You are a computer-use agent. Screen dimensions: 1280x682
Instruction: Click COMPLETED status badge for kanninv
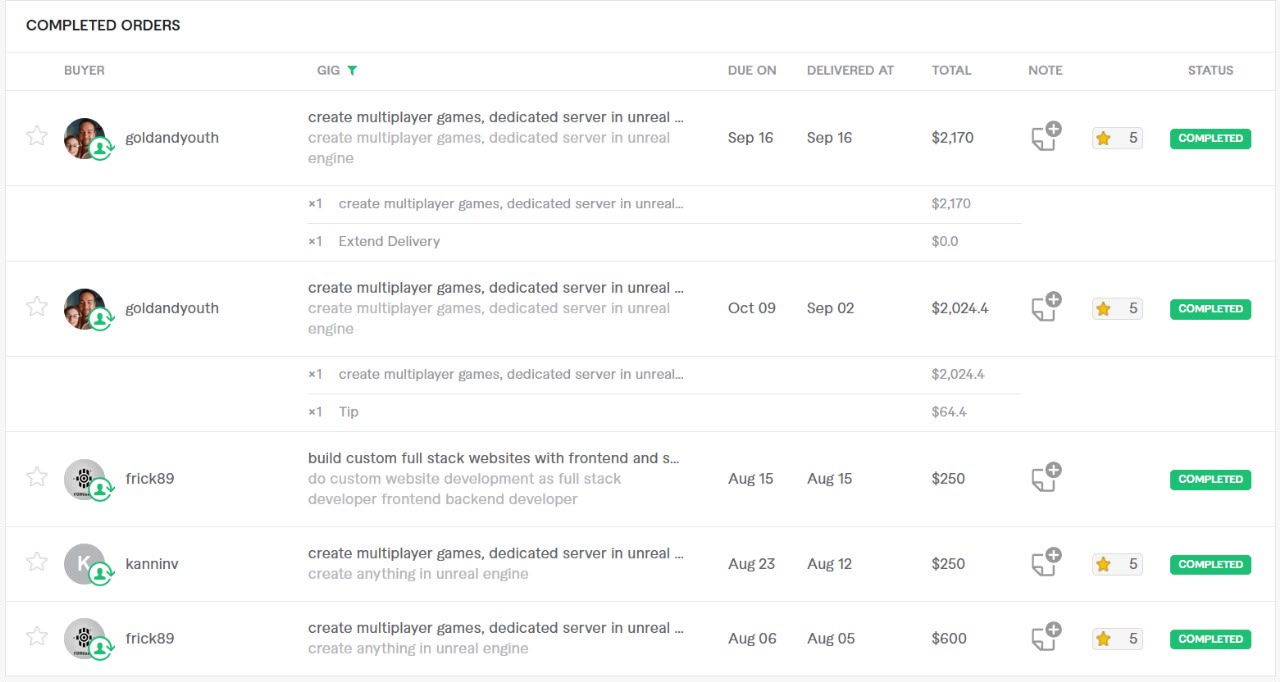[x=1210, y=564]
